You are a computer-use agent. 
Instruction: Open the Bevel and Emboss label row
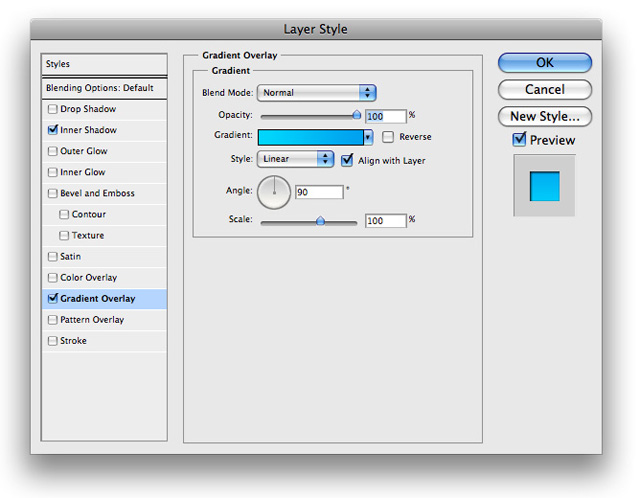coord(98,193)
